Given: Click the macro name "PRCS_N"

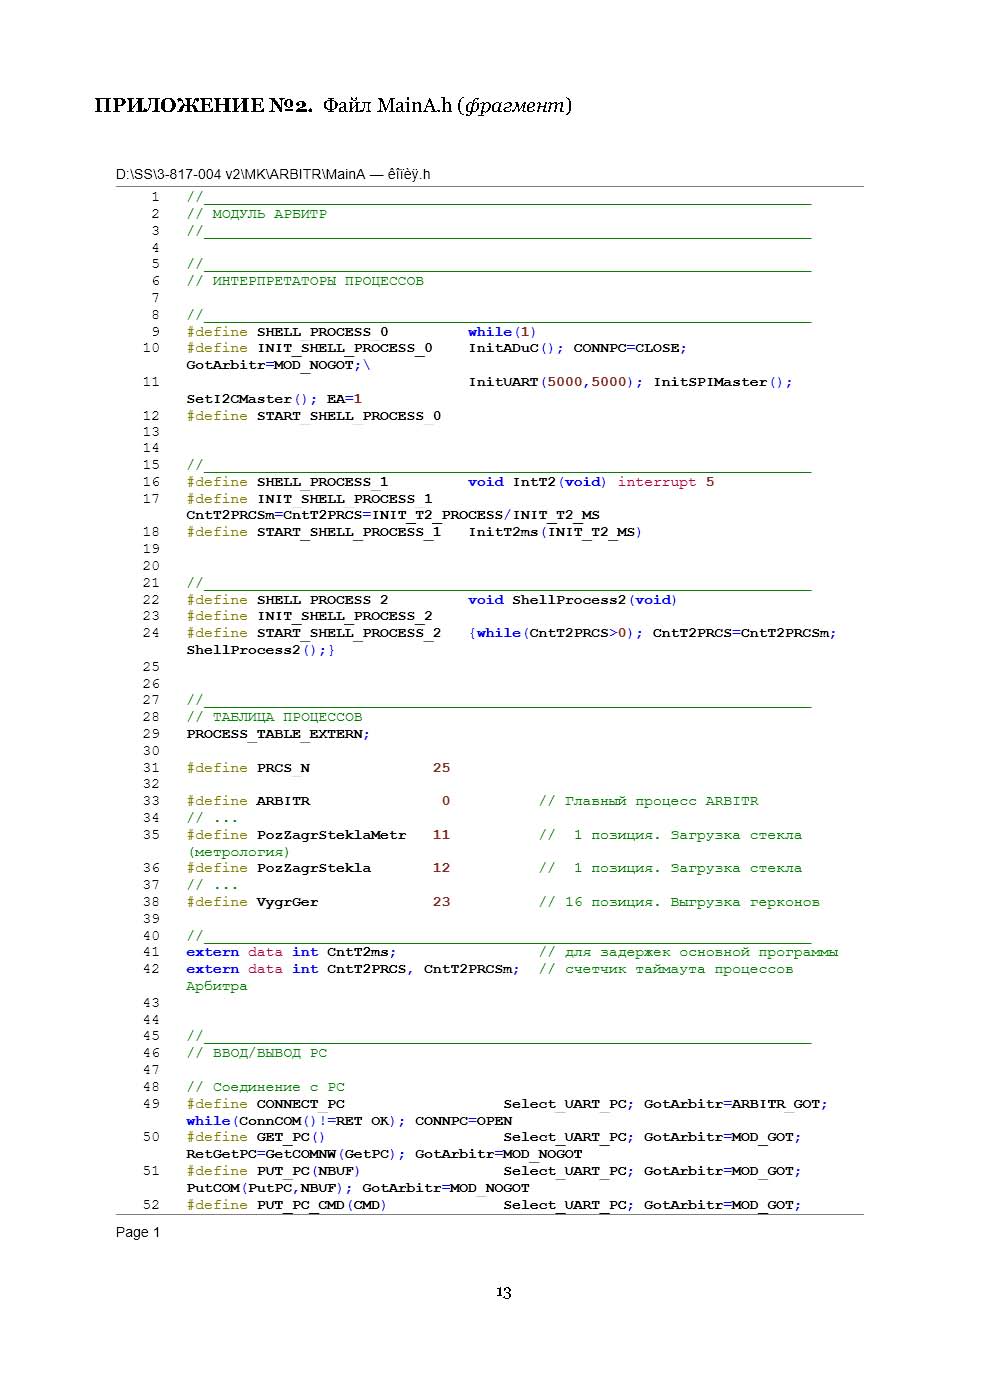Looking at the screenshot, I should coord(283,768).
